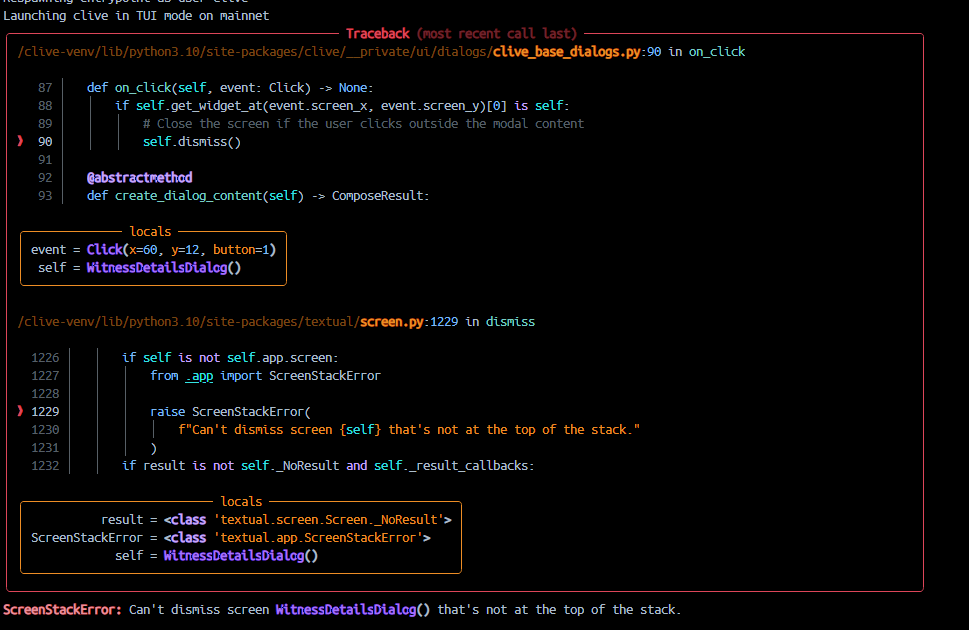
Task: Click the locals label on the first locals box
Action: coord(150,232)
